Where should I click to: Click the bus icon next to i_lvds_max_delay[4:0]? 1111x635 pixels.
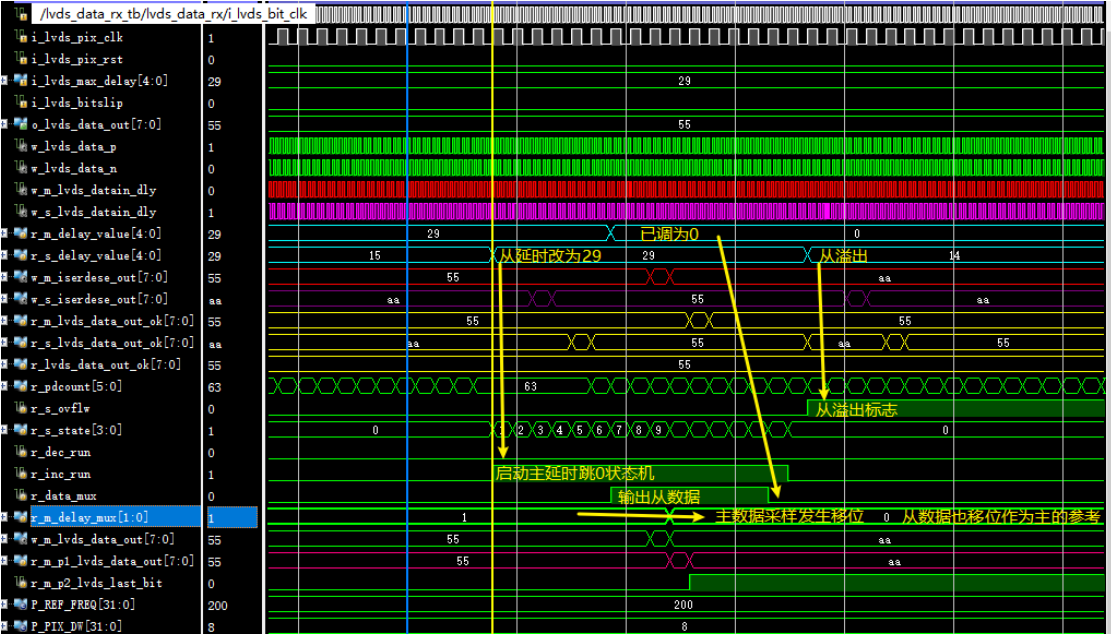(20, 81)
